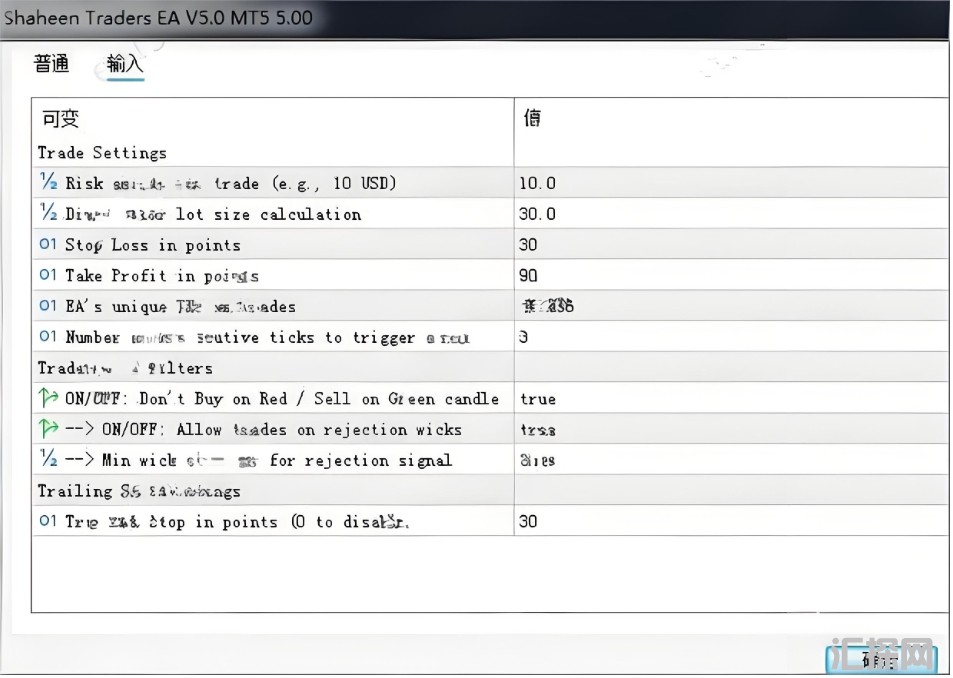
Task: Select the ½ icon beside Min wick rejection signal
Action: [45, 460]
